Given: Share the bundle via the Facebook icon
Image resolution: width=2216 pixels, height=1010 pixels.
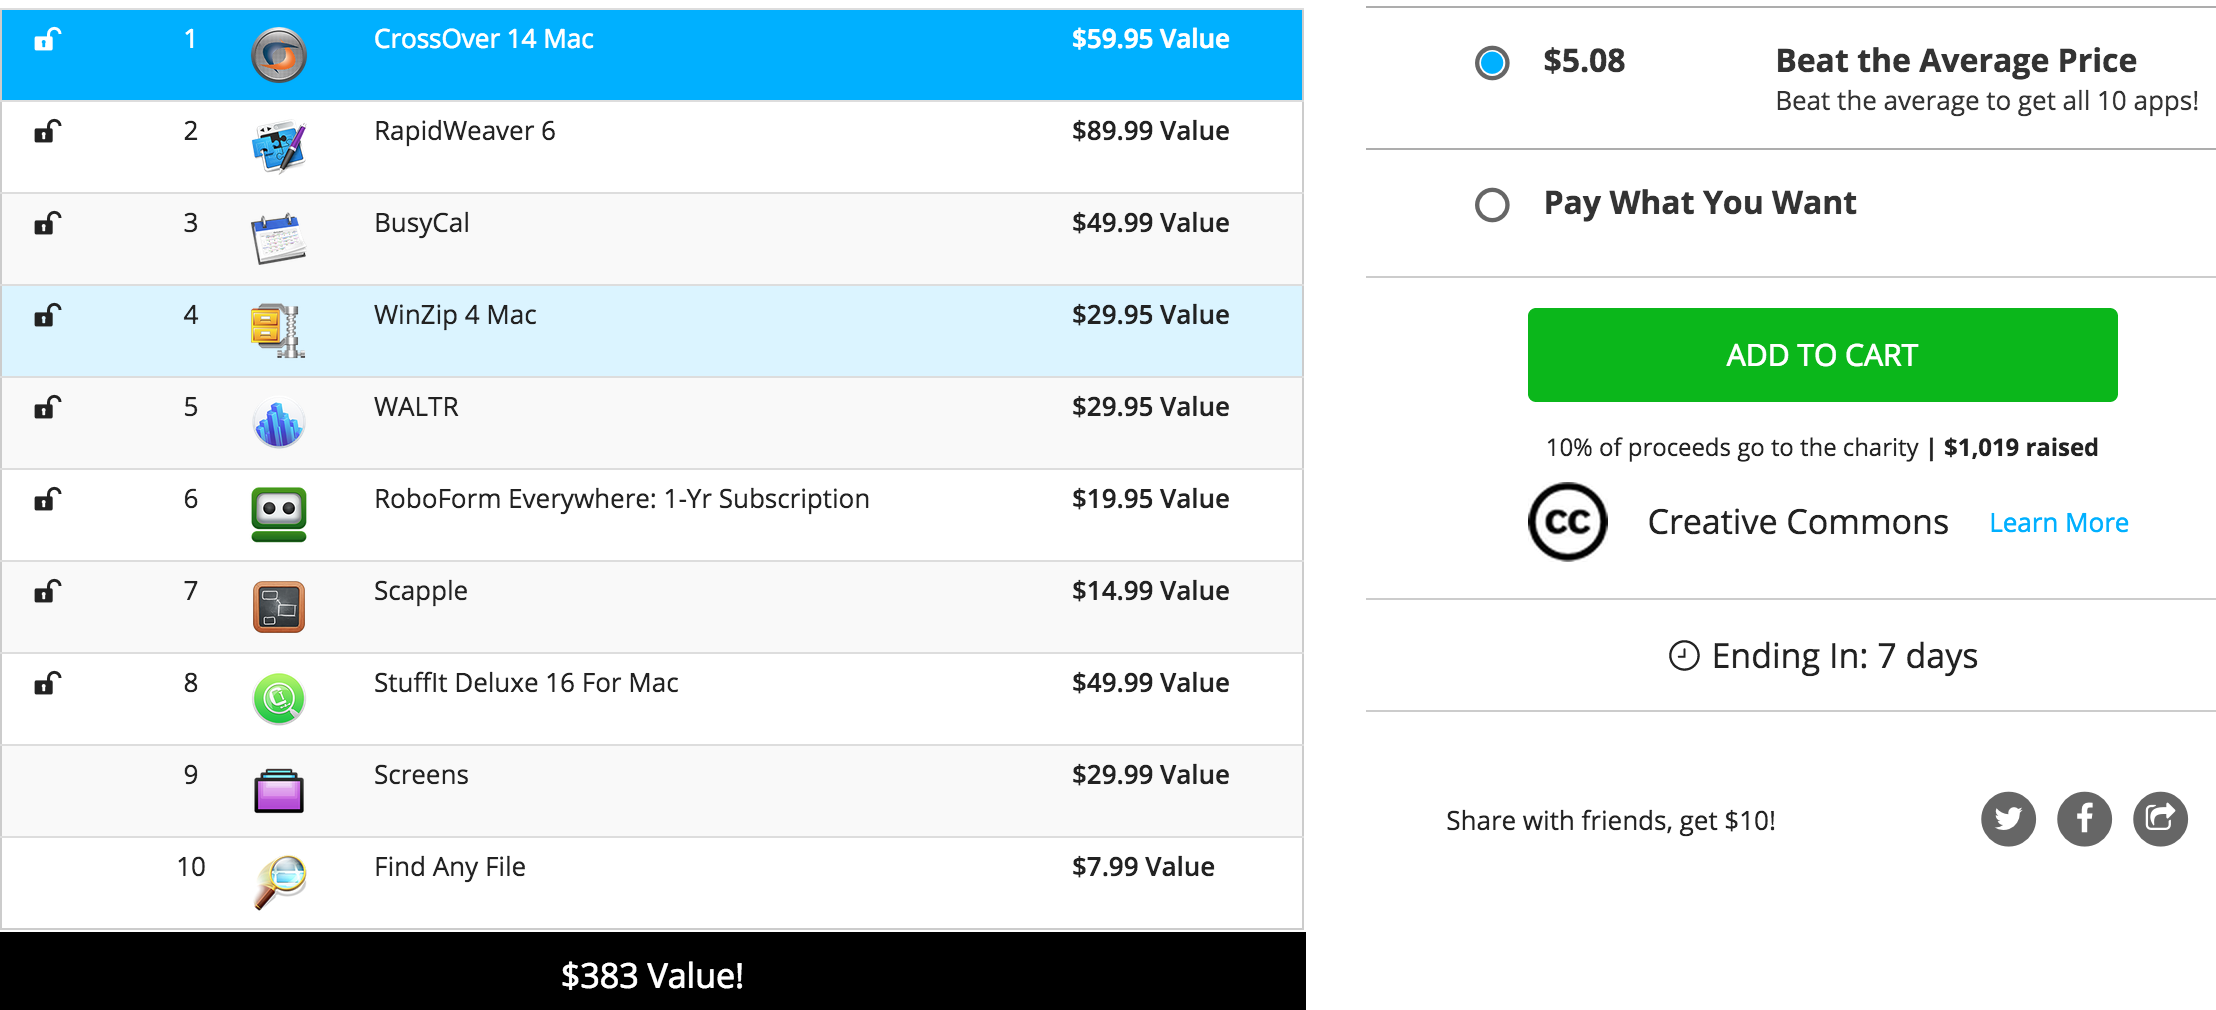Looking at the screenshot, I should (2084, 819).
